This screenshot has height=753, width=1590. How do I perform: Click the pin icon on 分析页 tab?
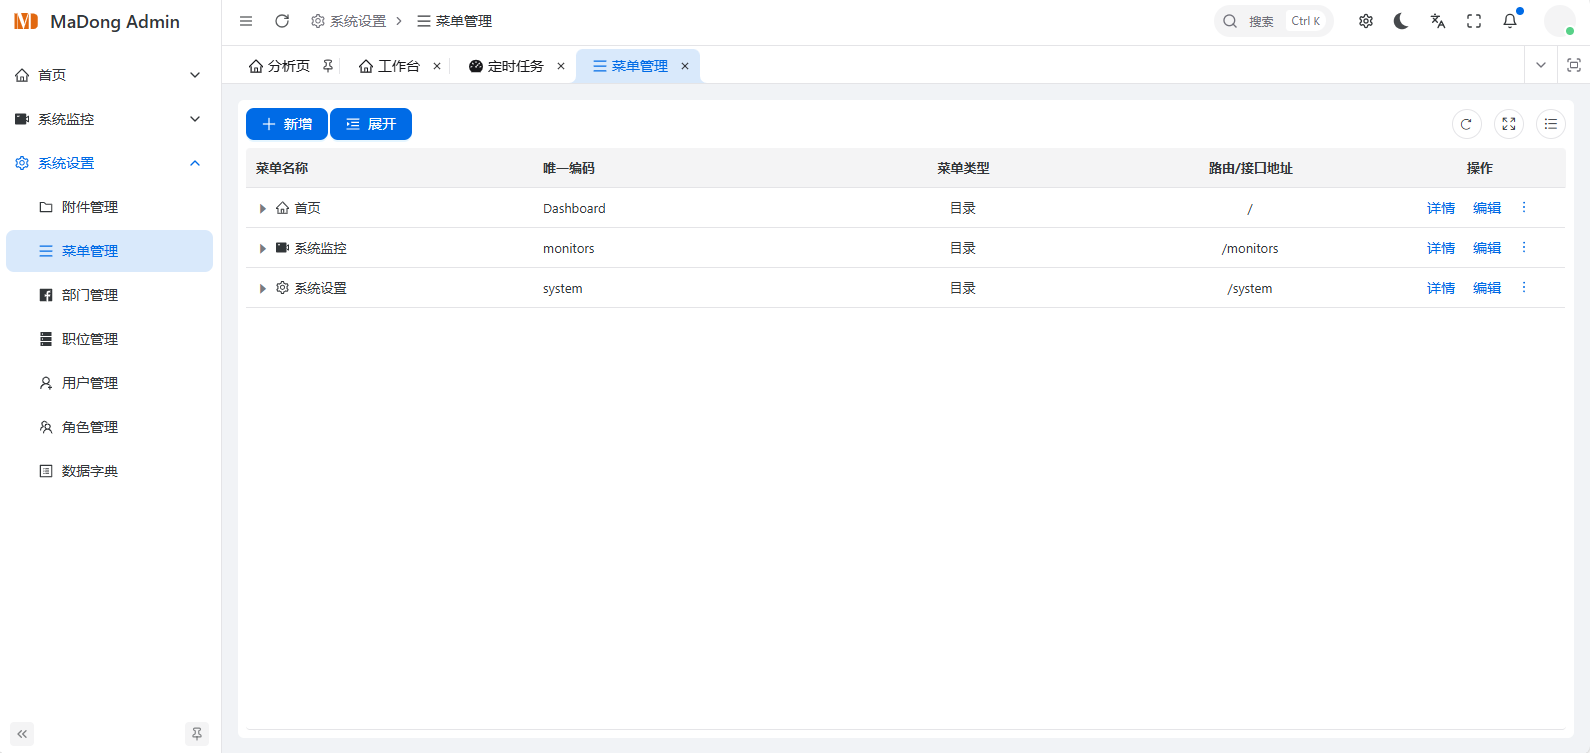point(328,66)
